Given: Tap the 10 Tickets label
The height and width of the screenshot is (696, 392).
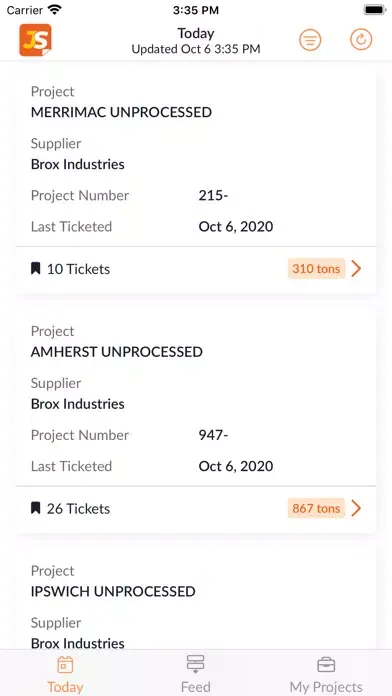Looking at the screenshot, I should [78, 269].
